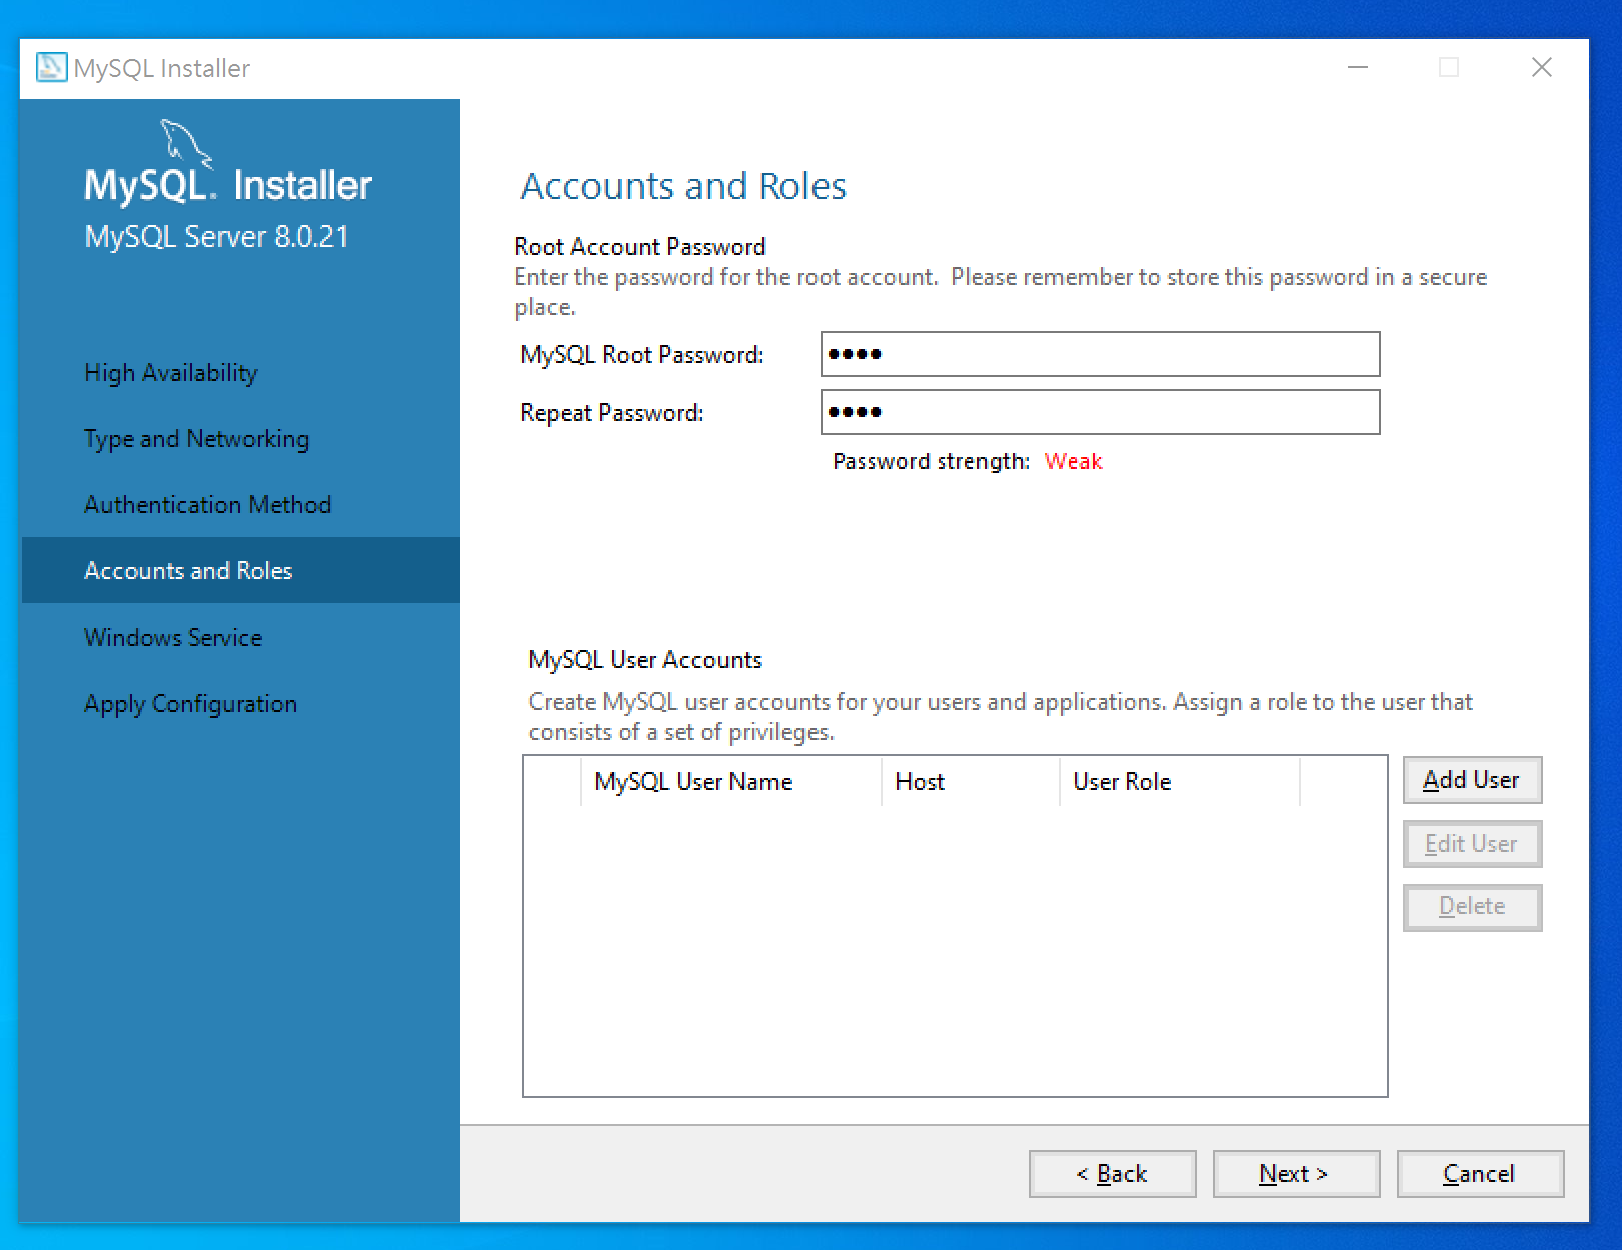
Task: Click the MySQL Server 8.0.21 version text
Action: pyautogui.click(x=216, y=237)
